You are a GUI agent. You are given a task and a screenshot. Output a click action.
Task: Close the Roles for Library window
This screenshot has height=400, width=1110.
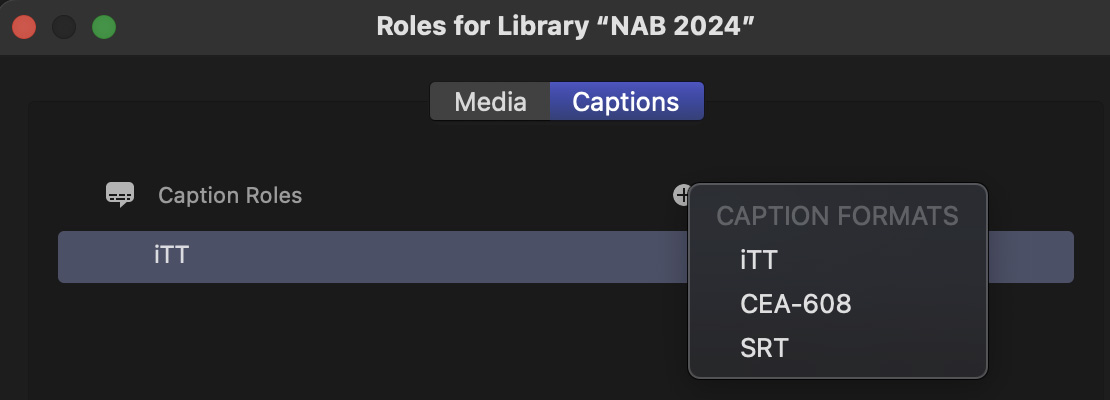pyautogui.click(x=24, y=27)
